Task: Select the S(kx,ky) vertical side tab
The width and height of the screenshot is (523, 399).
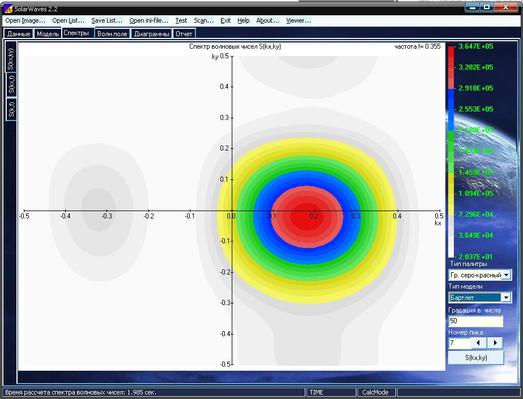Action: click(x=11, y=57)
